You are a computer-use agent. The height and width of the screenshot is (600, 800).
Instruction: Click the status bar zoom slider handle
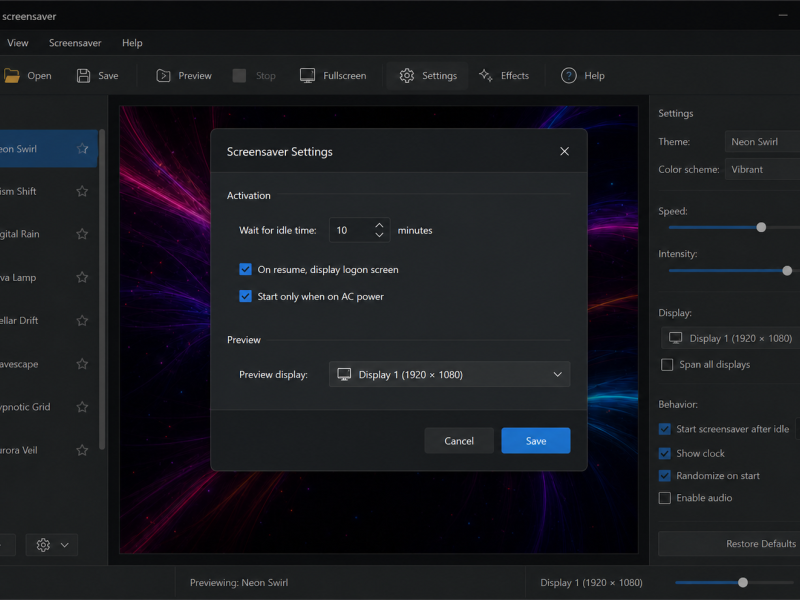tap(743, 583)
